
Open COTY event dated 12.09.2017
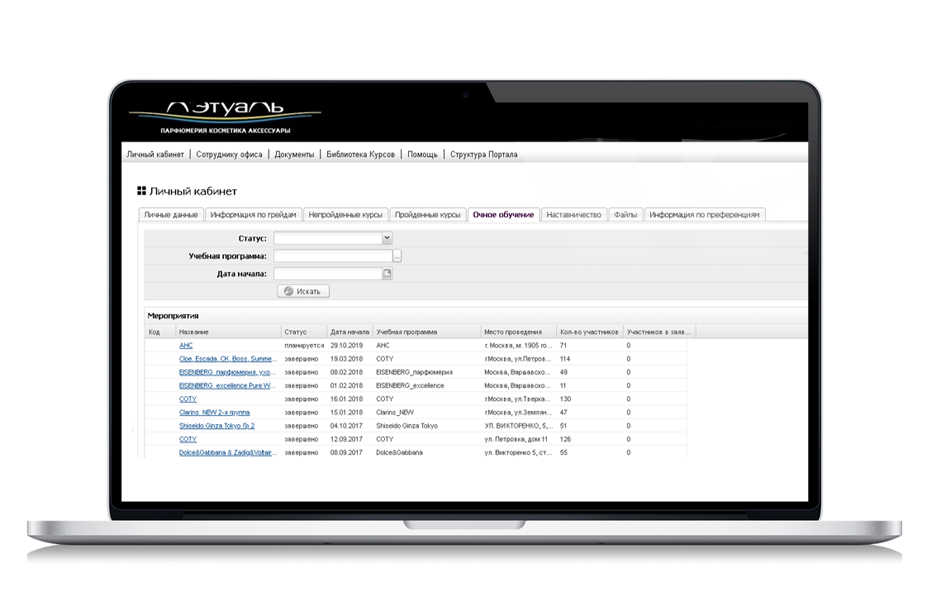coord(188,439)
